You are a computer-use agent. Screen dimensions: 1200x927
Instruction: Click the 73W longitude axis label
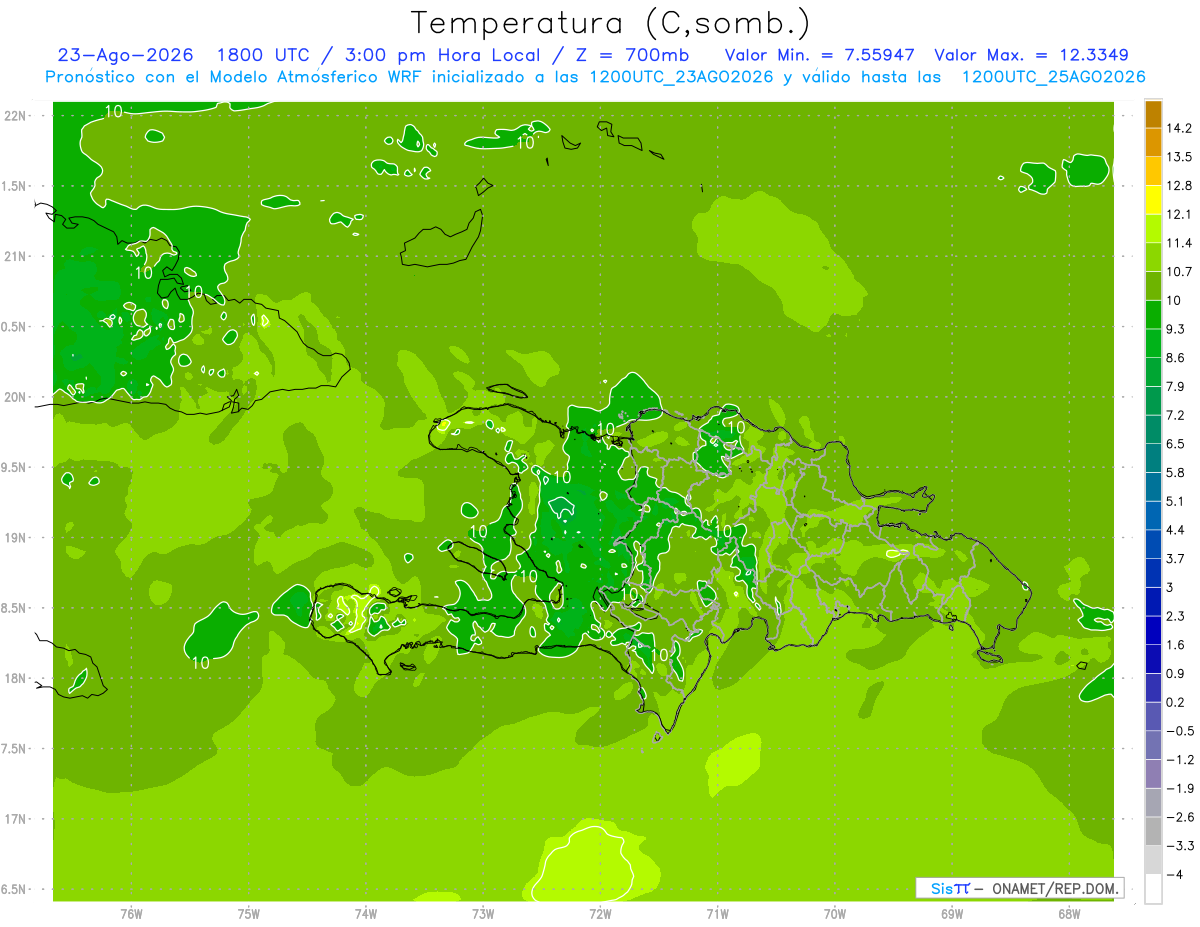483,913
